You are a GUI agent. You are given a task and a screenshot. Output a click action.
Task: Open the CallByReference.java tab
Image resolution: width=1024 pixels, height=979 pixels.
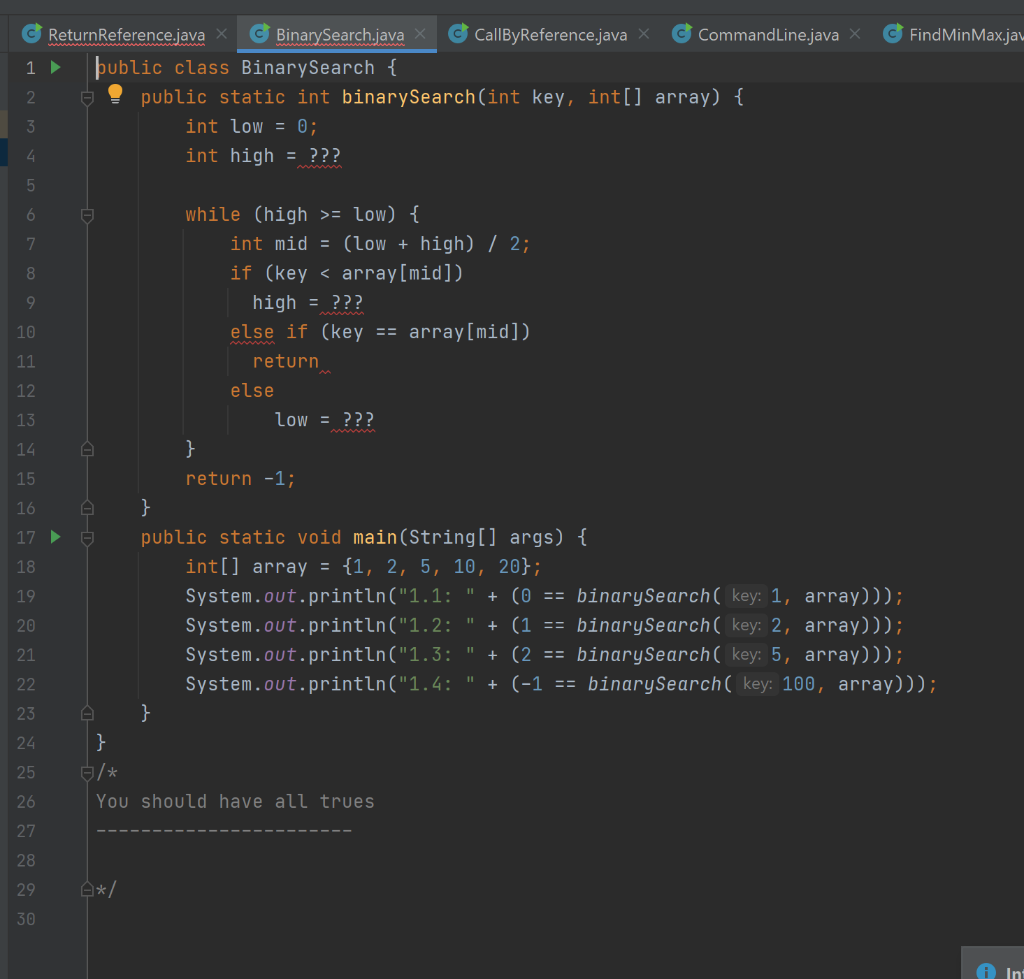pos(551,35)
